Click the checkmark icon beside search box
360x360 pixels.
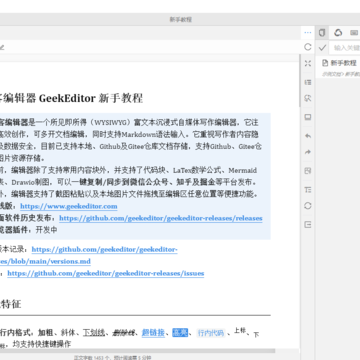pyautogui.click(x=322, y=48)
